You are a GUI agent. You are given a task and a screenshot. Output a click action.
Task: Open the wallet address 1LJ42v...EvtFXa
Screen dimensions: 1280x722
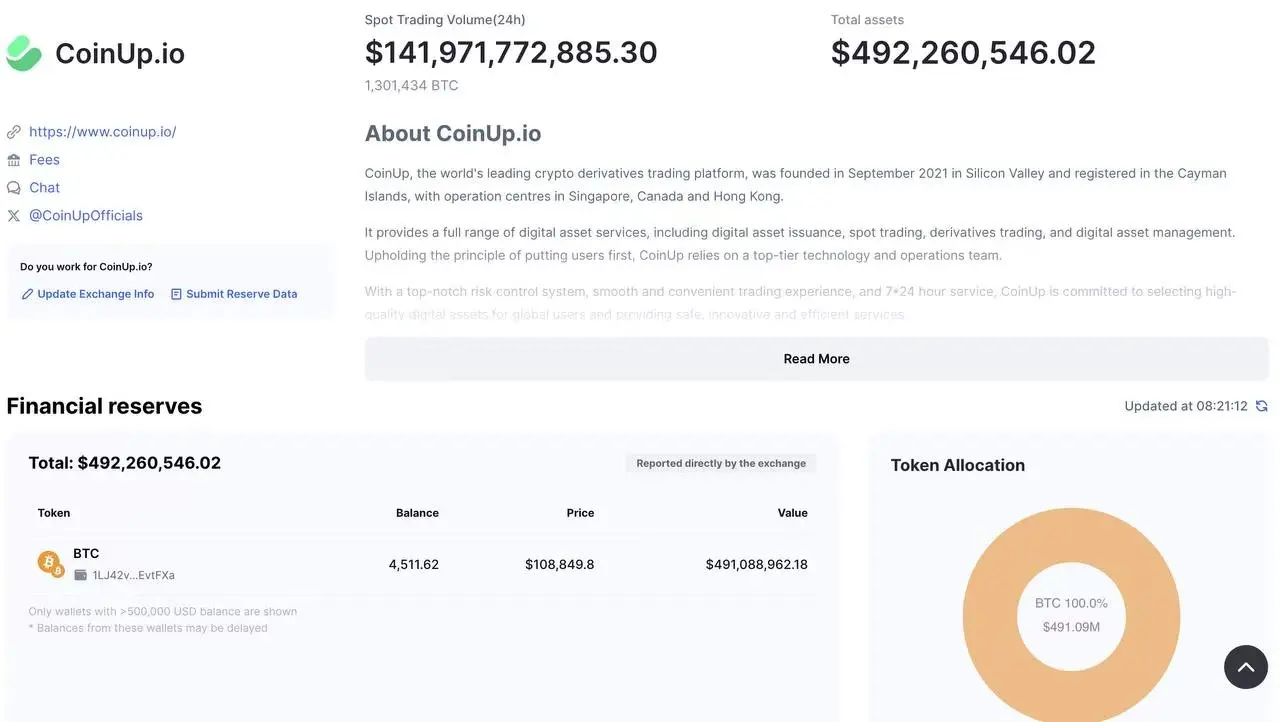click(x=133, y=576)
